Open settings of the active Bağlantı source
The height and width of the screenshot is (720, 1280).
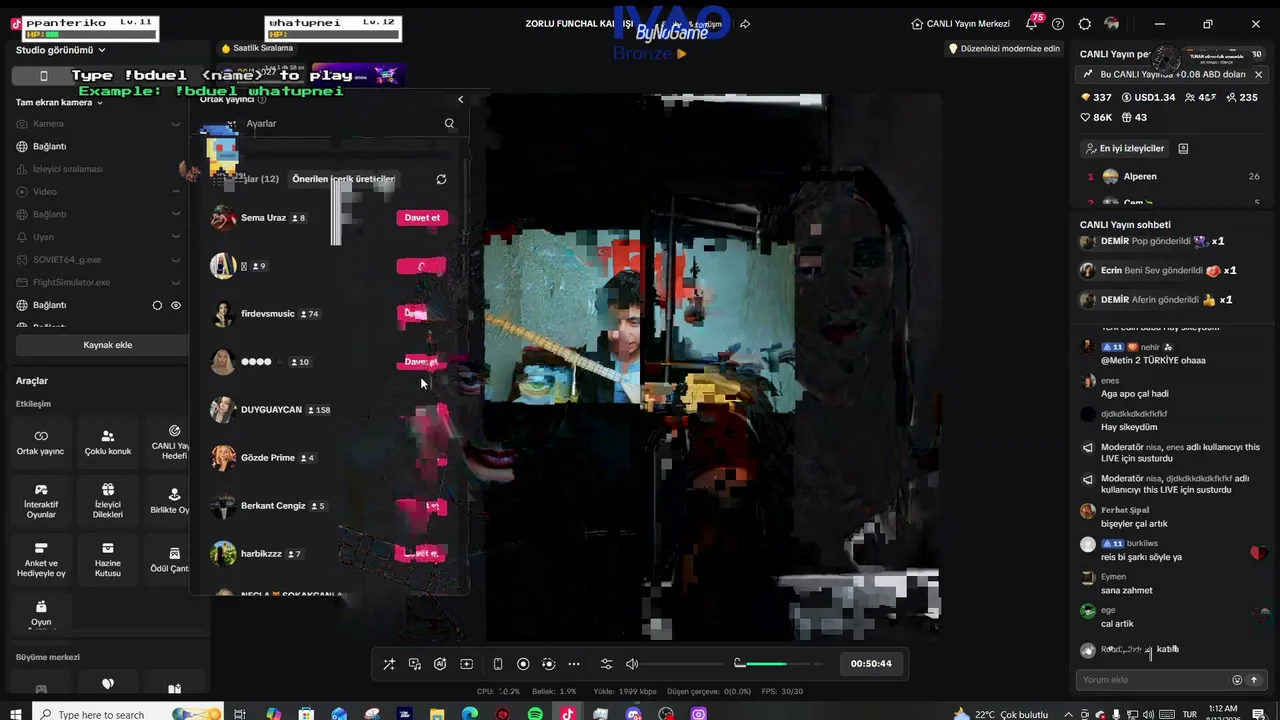coord(157,305)
